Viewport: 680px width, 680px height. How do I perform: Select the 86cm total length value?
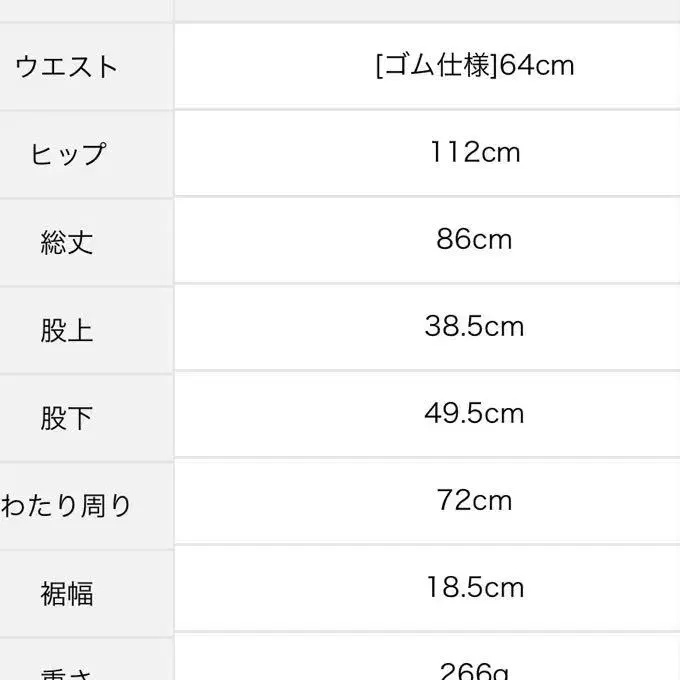tap(474, 240)
